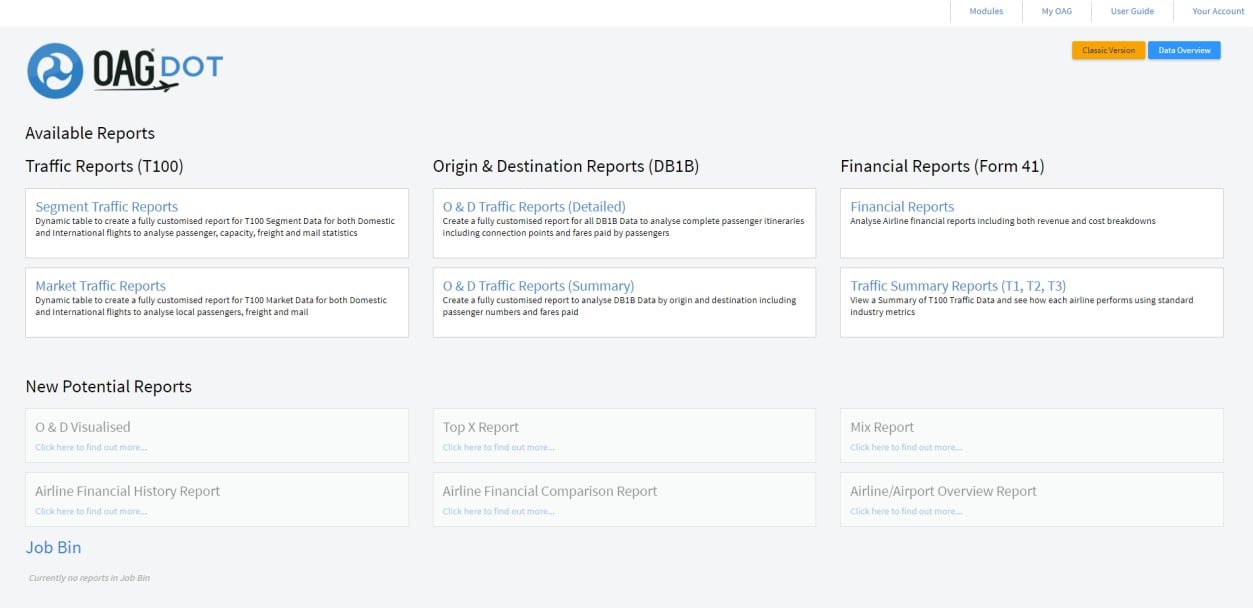This screenshot has width=1253, height=608.
Task: Open Segment Traffic Reports
Action: click(106, 207)
